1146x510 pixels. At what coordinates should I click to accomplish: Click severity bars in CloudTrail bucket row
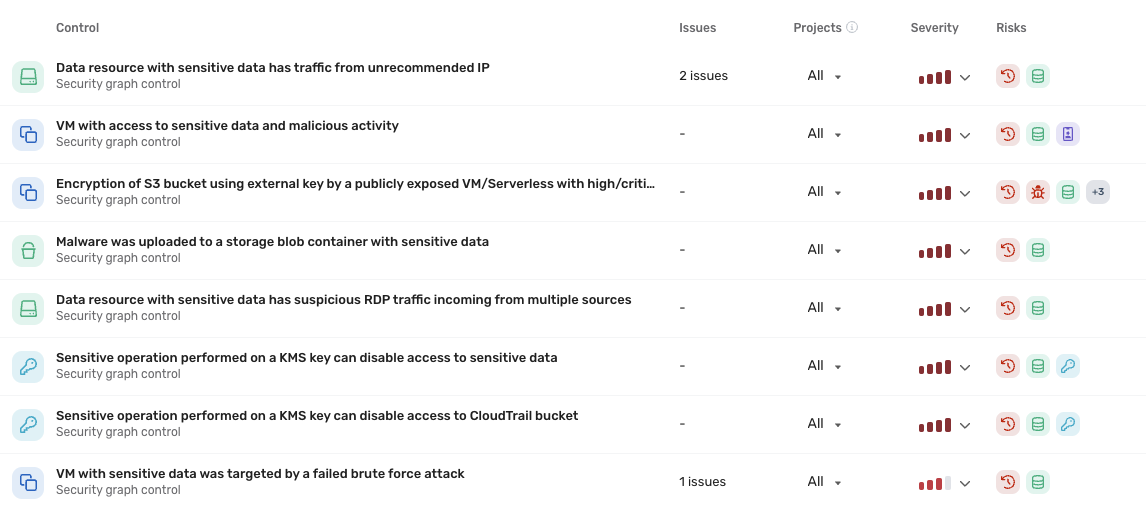[935, 425]
